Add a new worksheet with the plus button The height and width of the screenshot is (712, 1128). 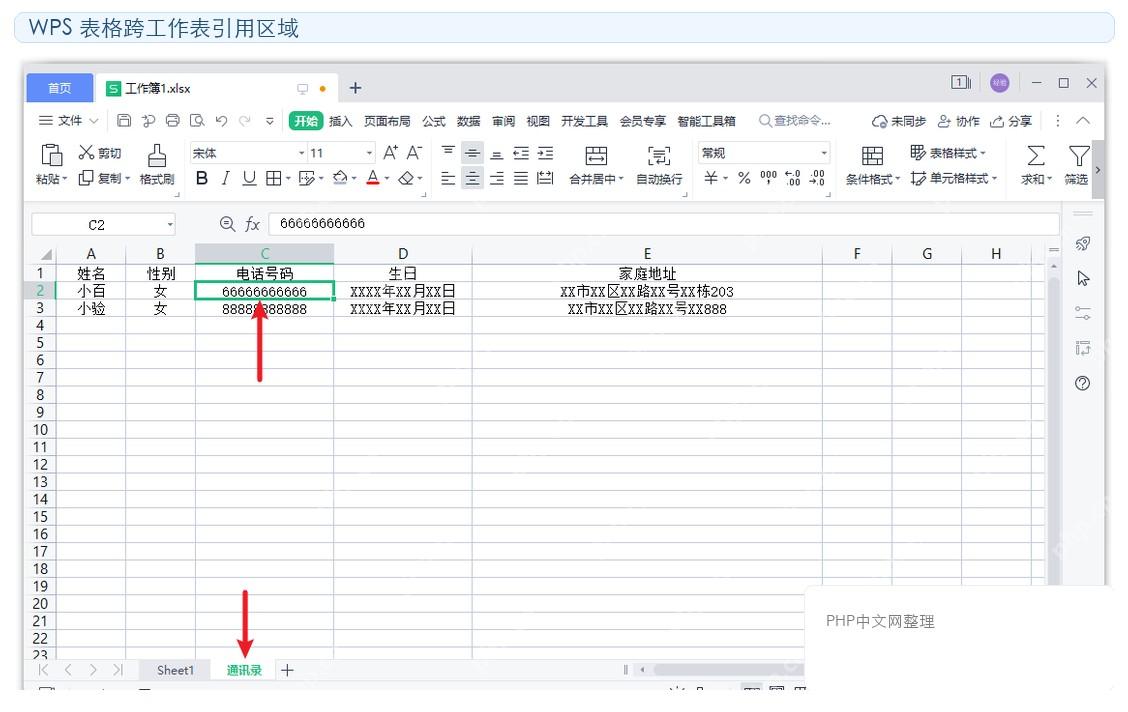[x=287, y=670]
